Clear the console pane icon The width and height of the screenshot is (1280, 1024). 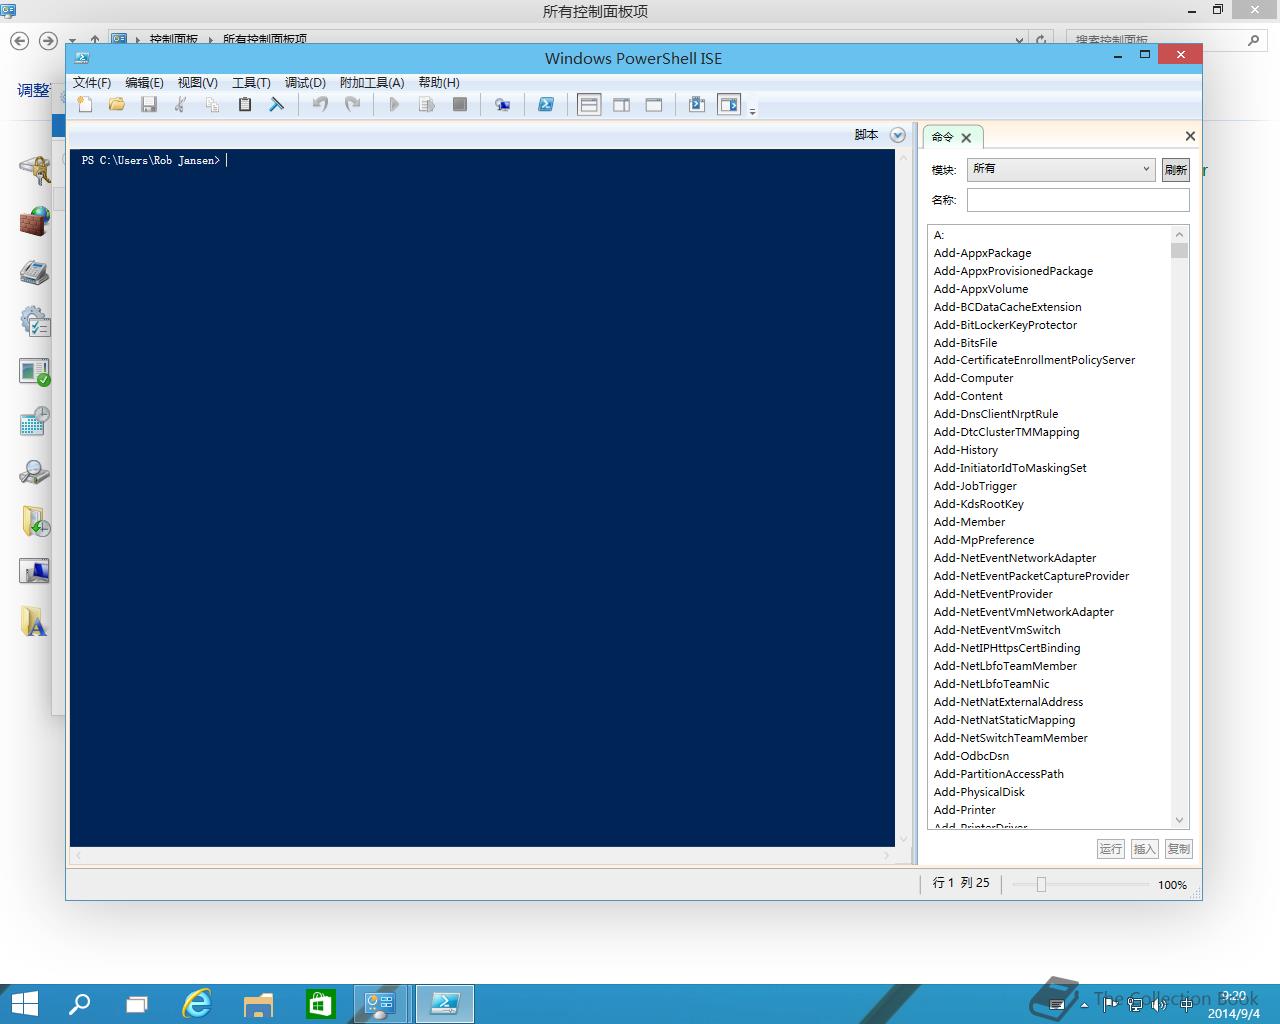276,104
